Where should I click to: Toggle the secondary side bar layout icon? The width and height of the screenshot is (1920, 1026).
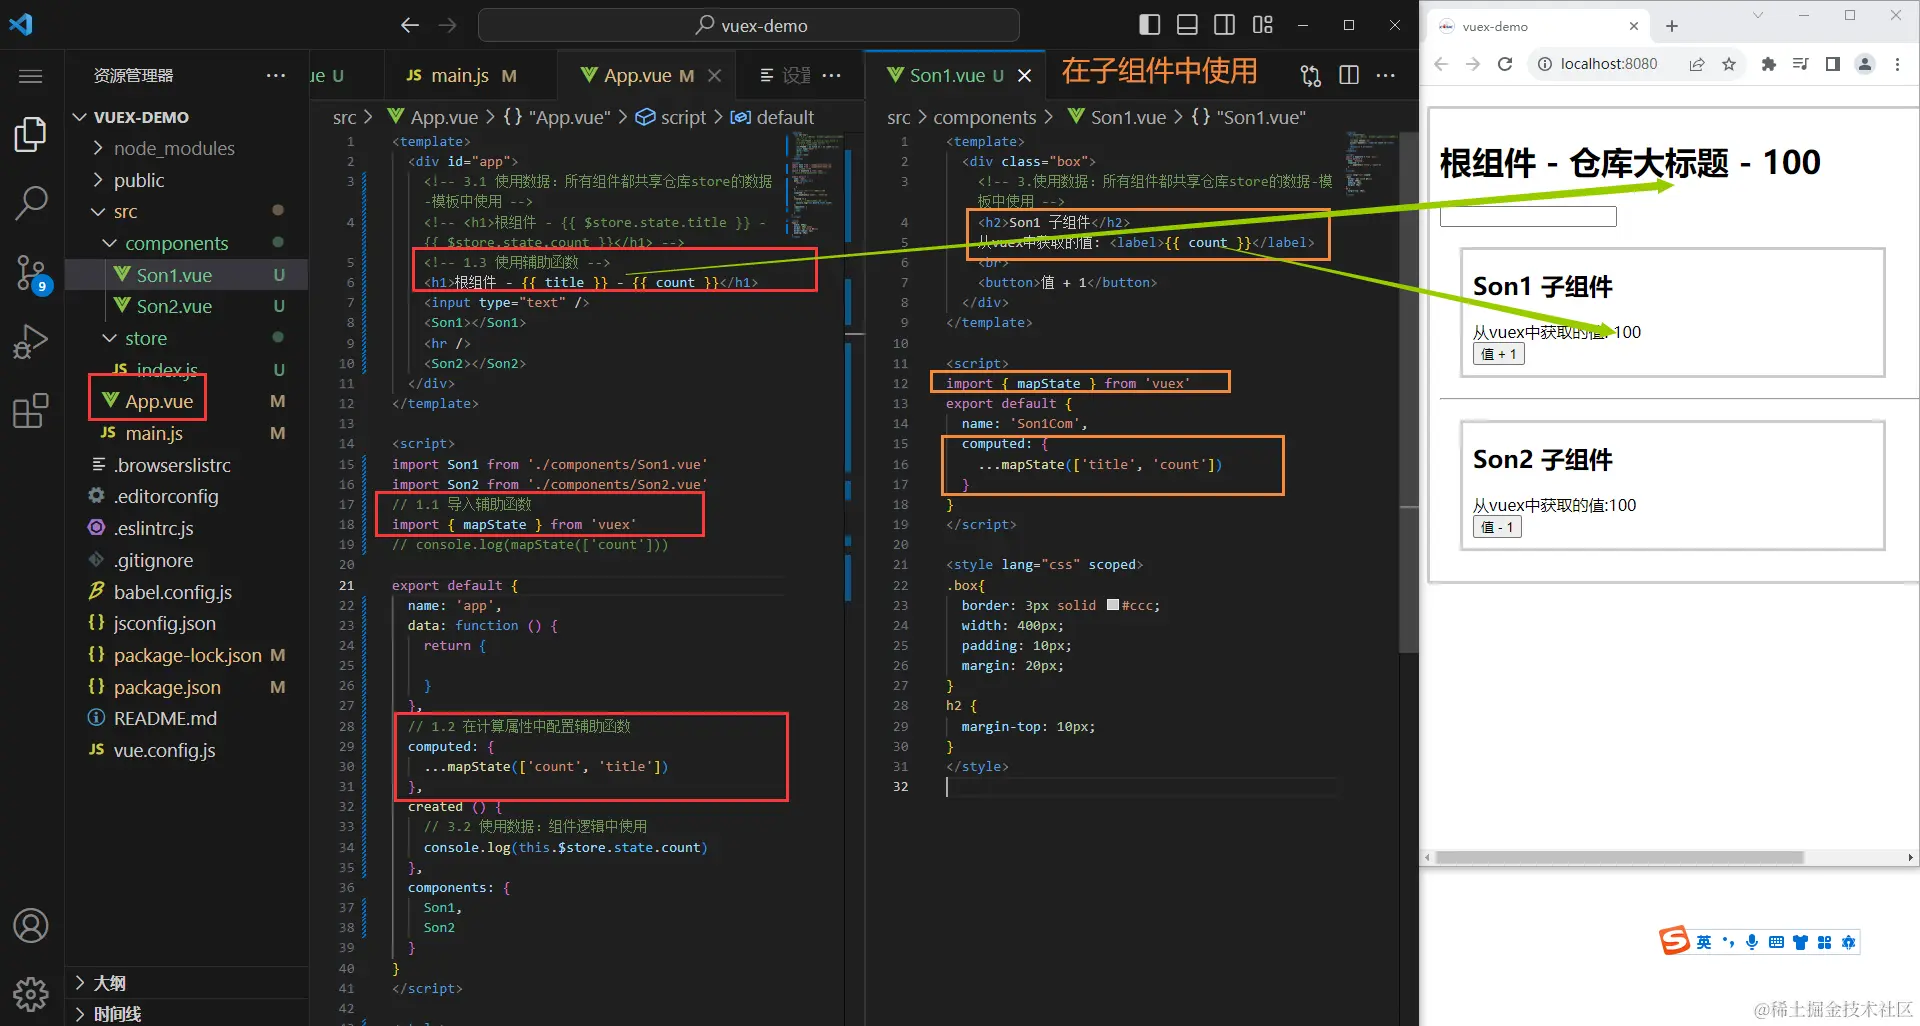(x=1224, y=25)
